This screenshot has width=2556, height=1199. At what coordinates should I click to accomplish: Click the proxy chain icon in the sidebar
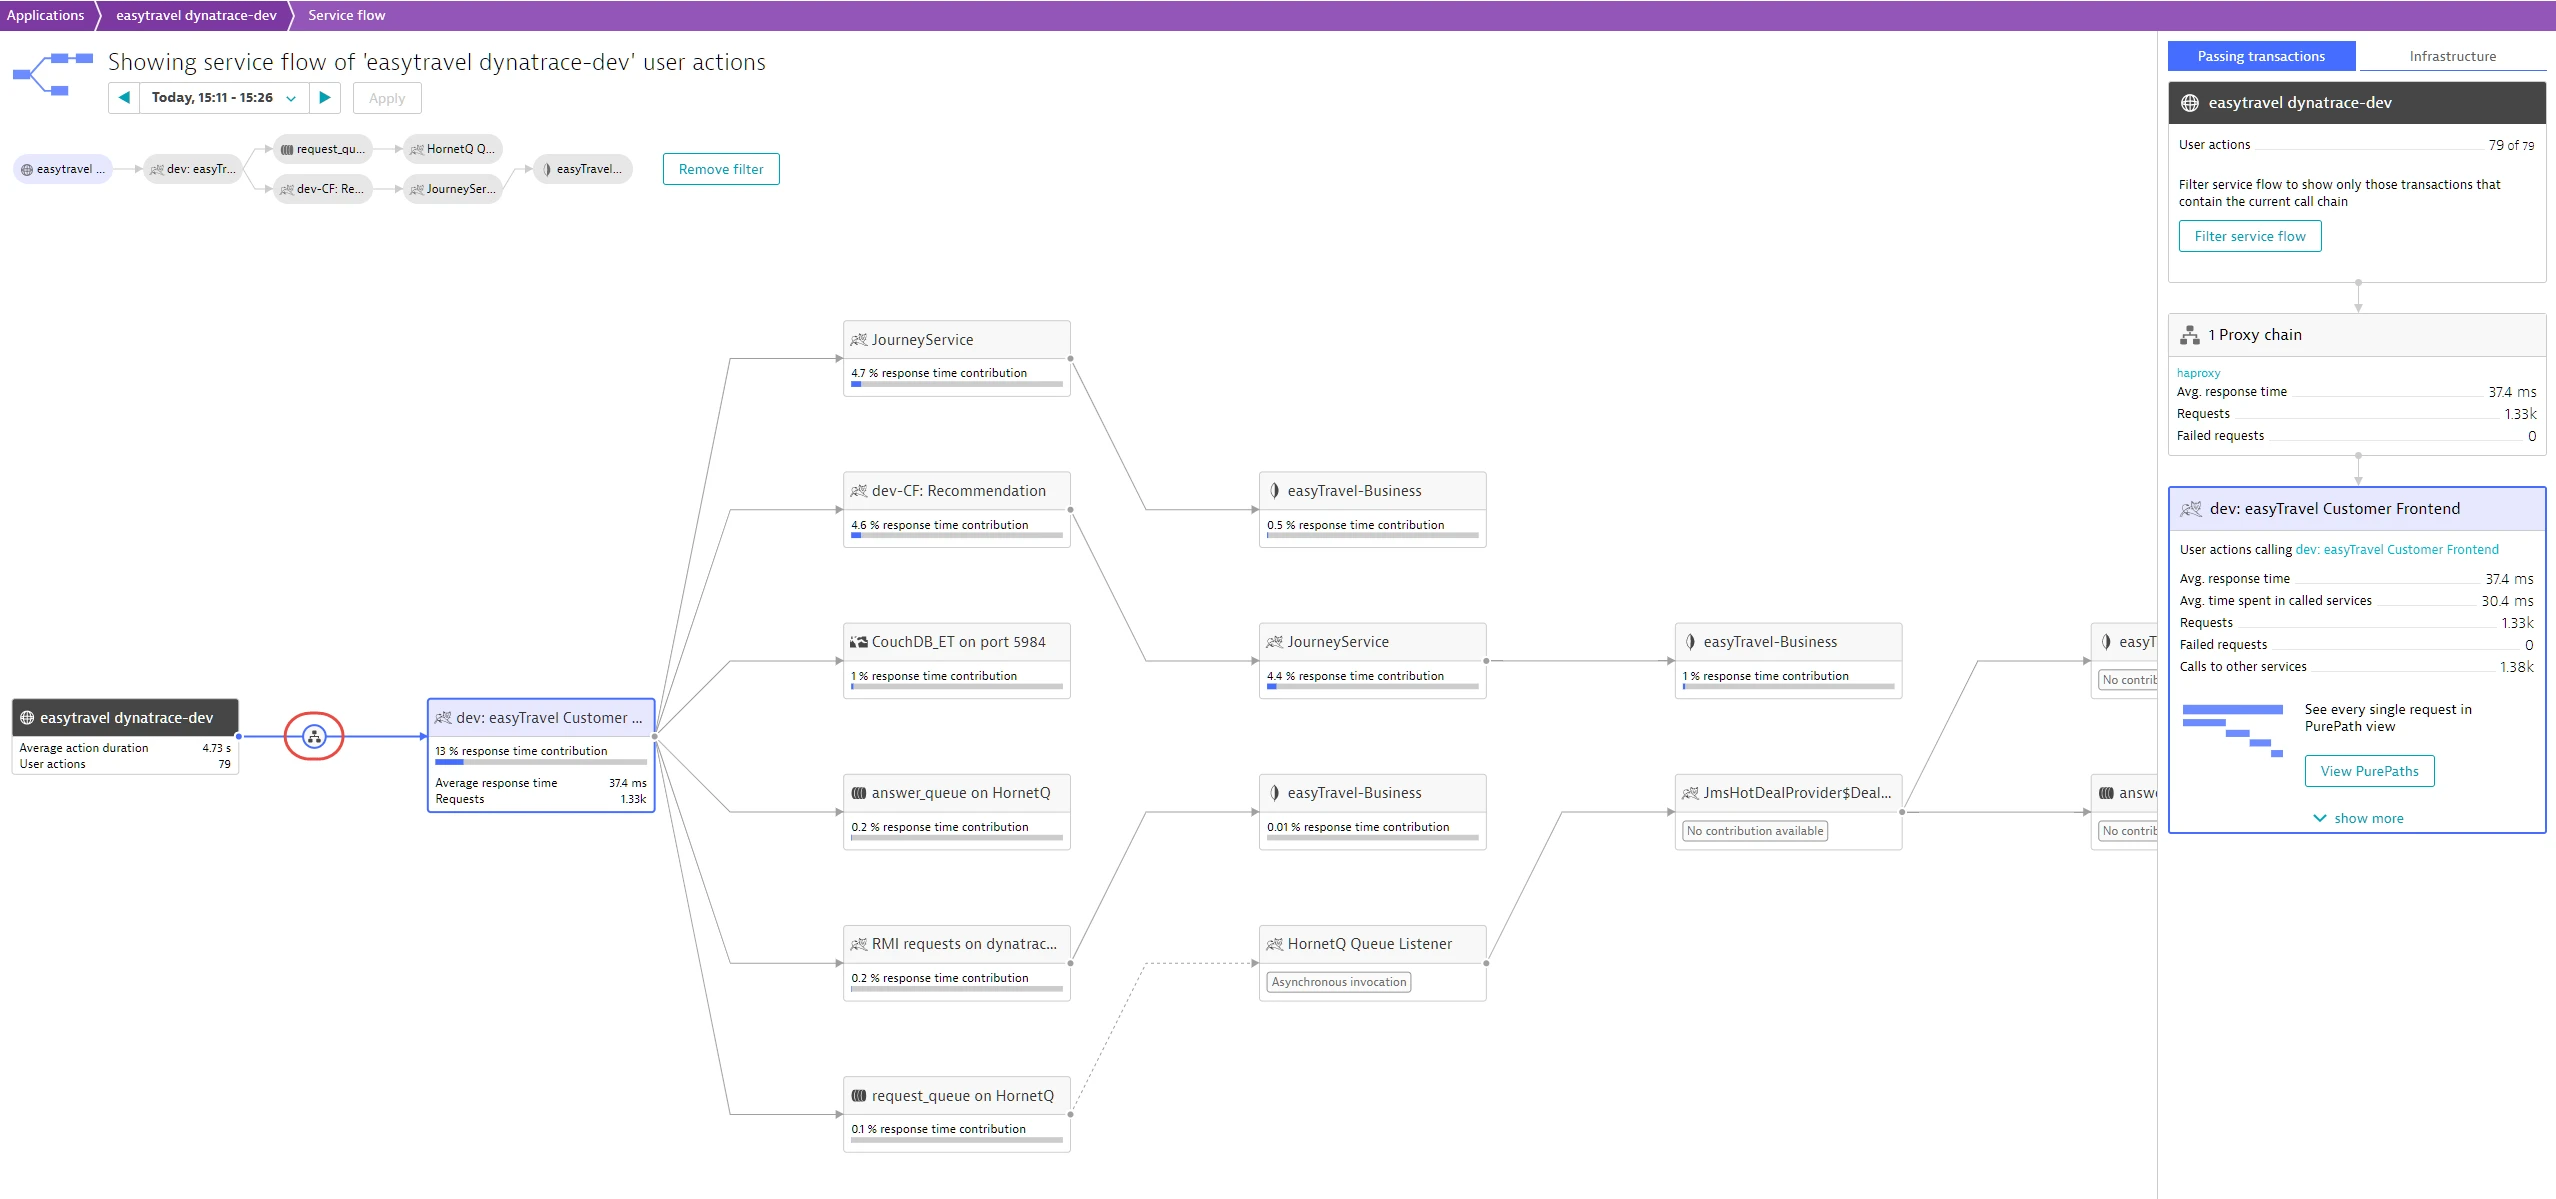tap(2189, 334)
